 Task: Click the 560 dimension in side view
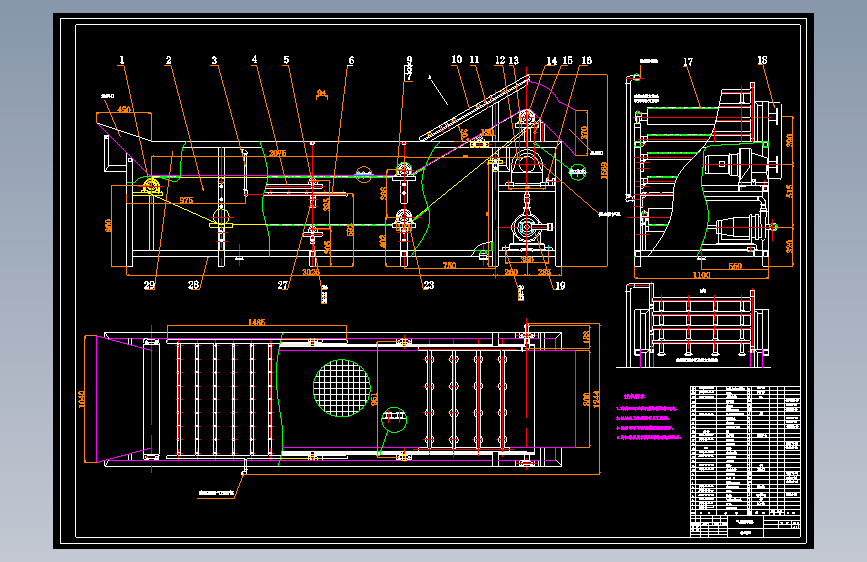click(735, 266)
